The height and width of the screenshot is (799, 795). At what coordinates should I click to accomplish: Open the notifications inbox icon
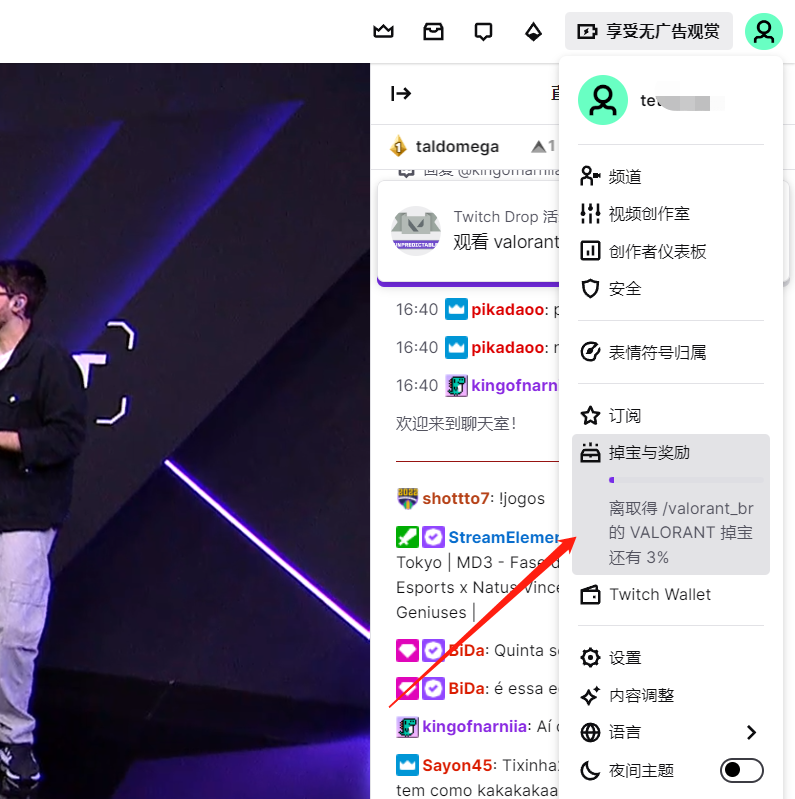(x=433, y=32)
